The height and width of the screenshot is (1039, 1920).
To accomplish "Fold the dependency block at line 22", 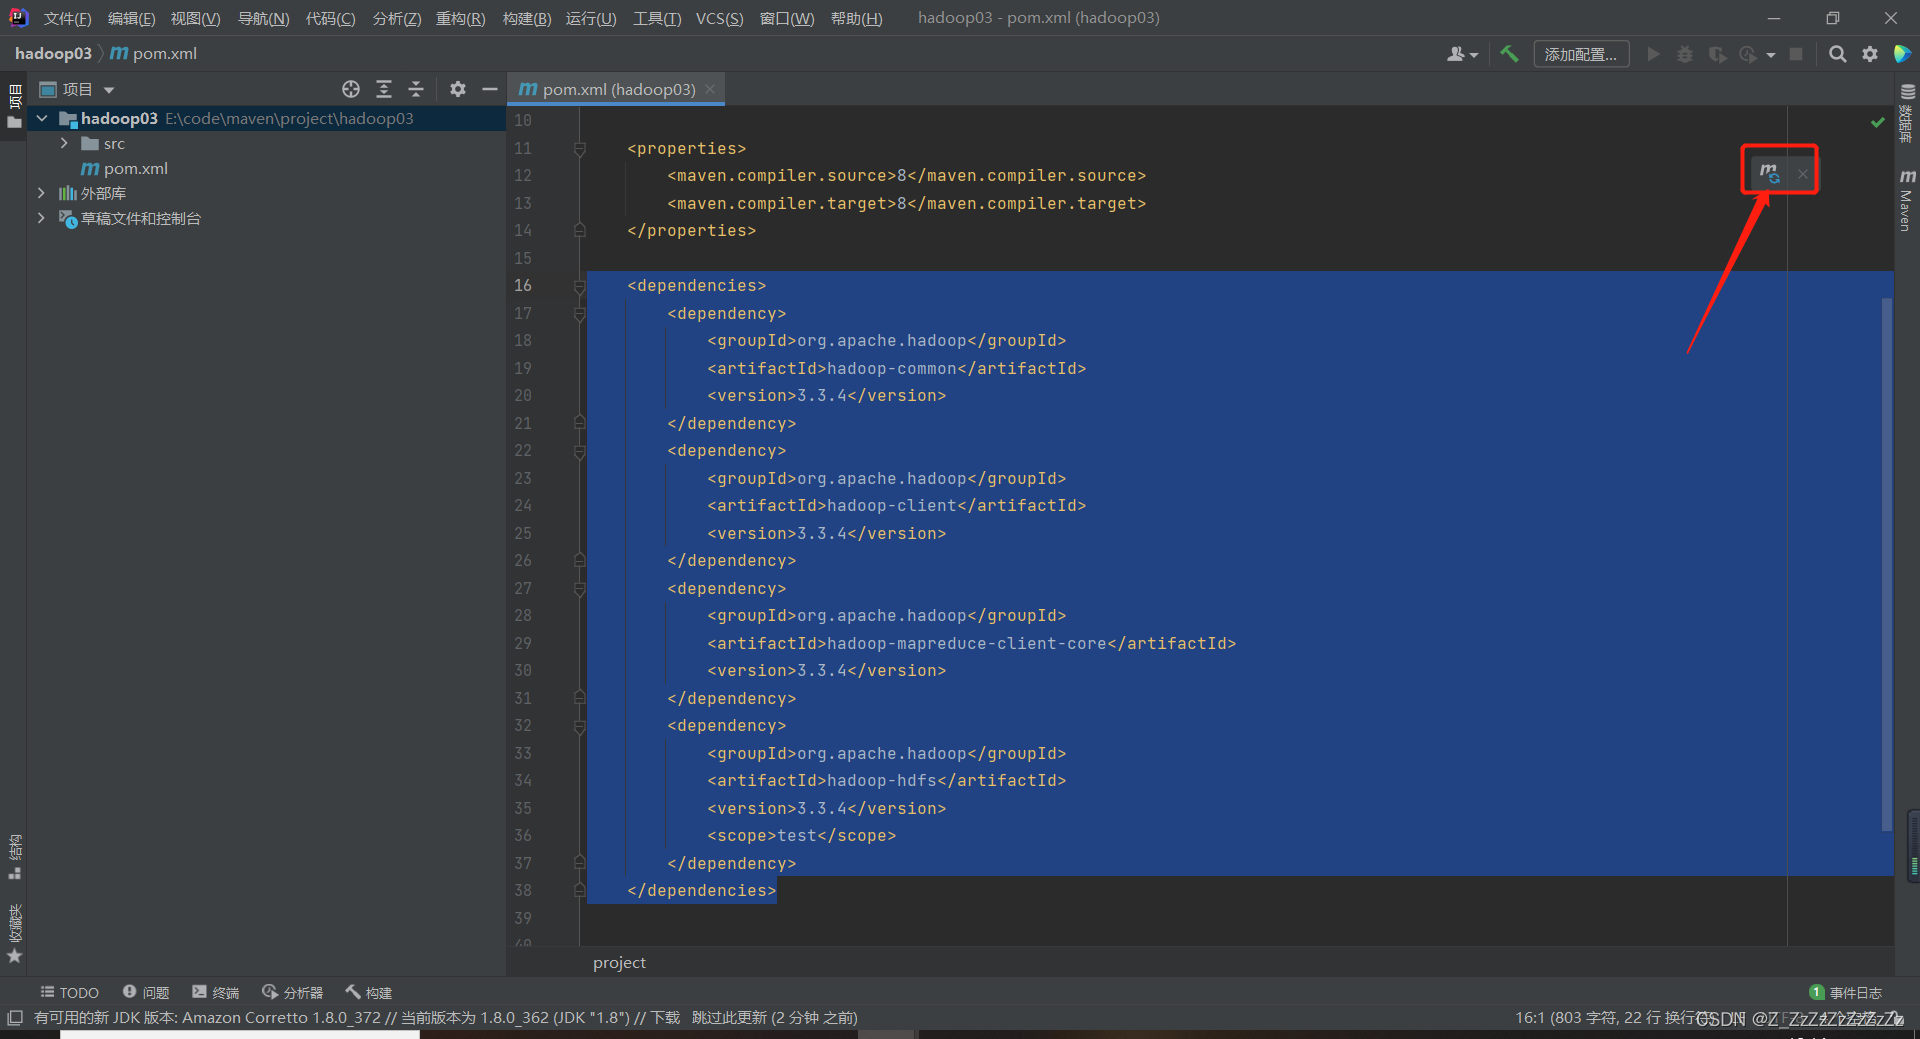I will (x=579, y=451).
